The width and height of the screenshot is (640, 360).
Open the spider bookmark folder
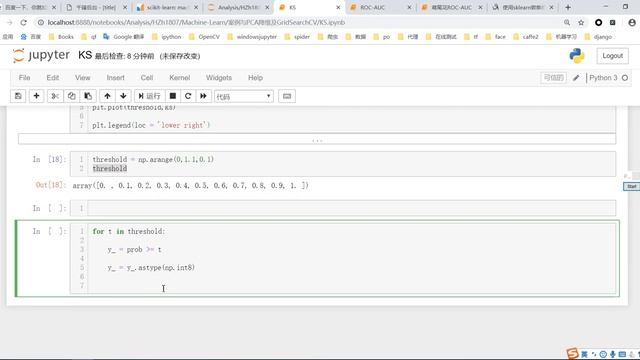(x=297, y=37)
